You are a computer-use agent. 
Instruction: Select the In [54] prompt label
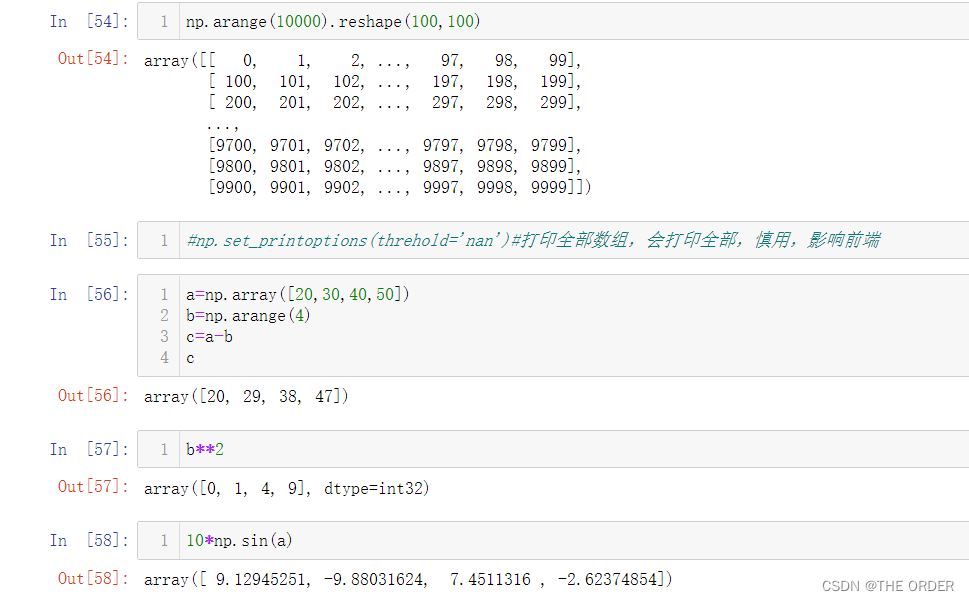90,22
